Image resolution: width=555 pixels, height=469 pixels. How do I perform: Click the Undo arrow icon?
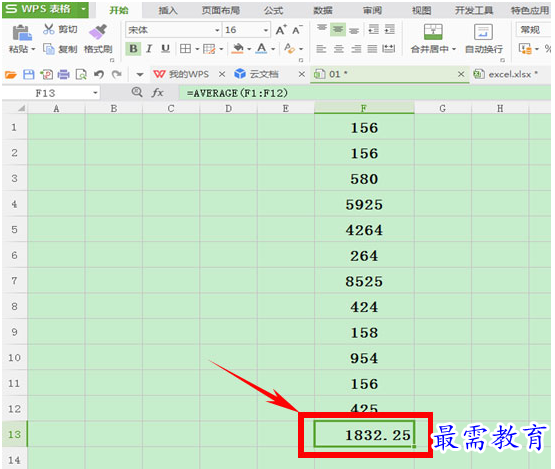[99, 74]
